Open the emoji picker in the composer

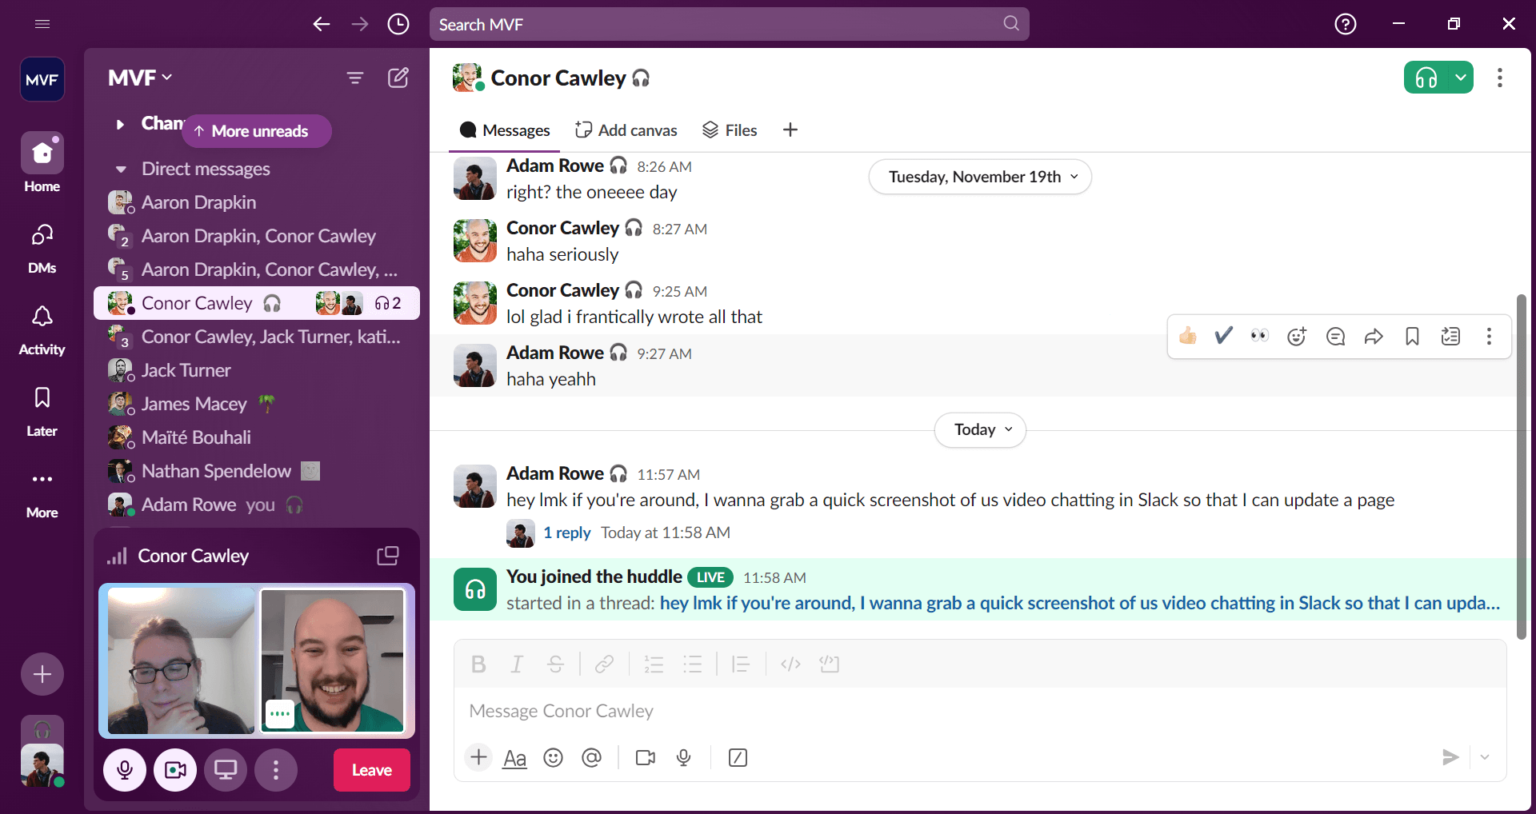tap(553, 757)
